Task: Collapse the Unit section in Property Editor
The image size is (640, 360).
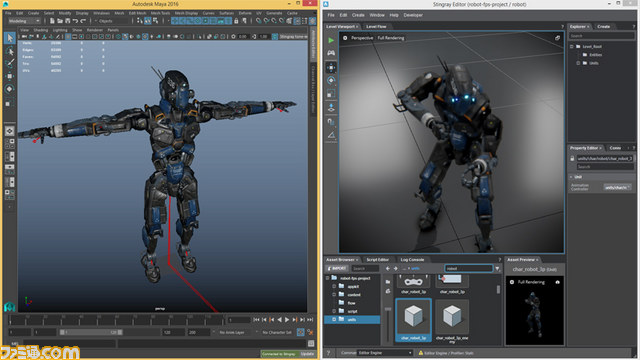Action: pos(571,177)
